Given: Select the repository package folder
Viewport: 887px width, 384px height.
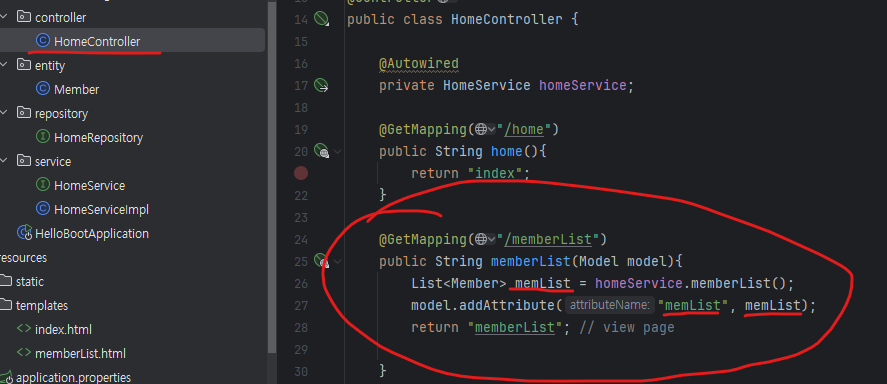Looking at the screenshot, I should click(61, 114).
